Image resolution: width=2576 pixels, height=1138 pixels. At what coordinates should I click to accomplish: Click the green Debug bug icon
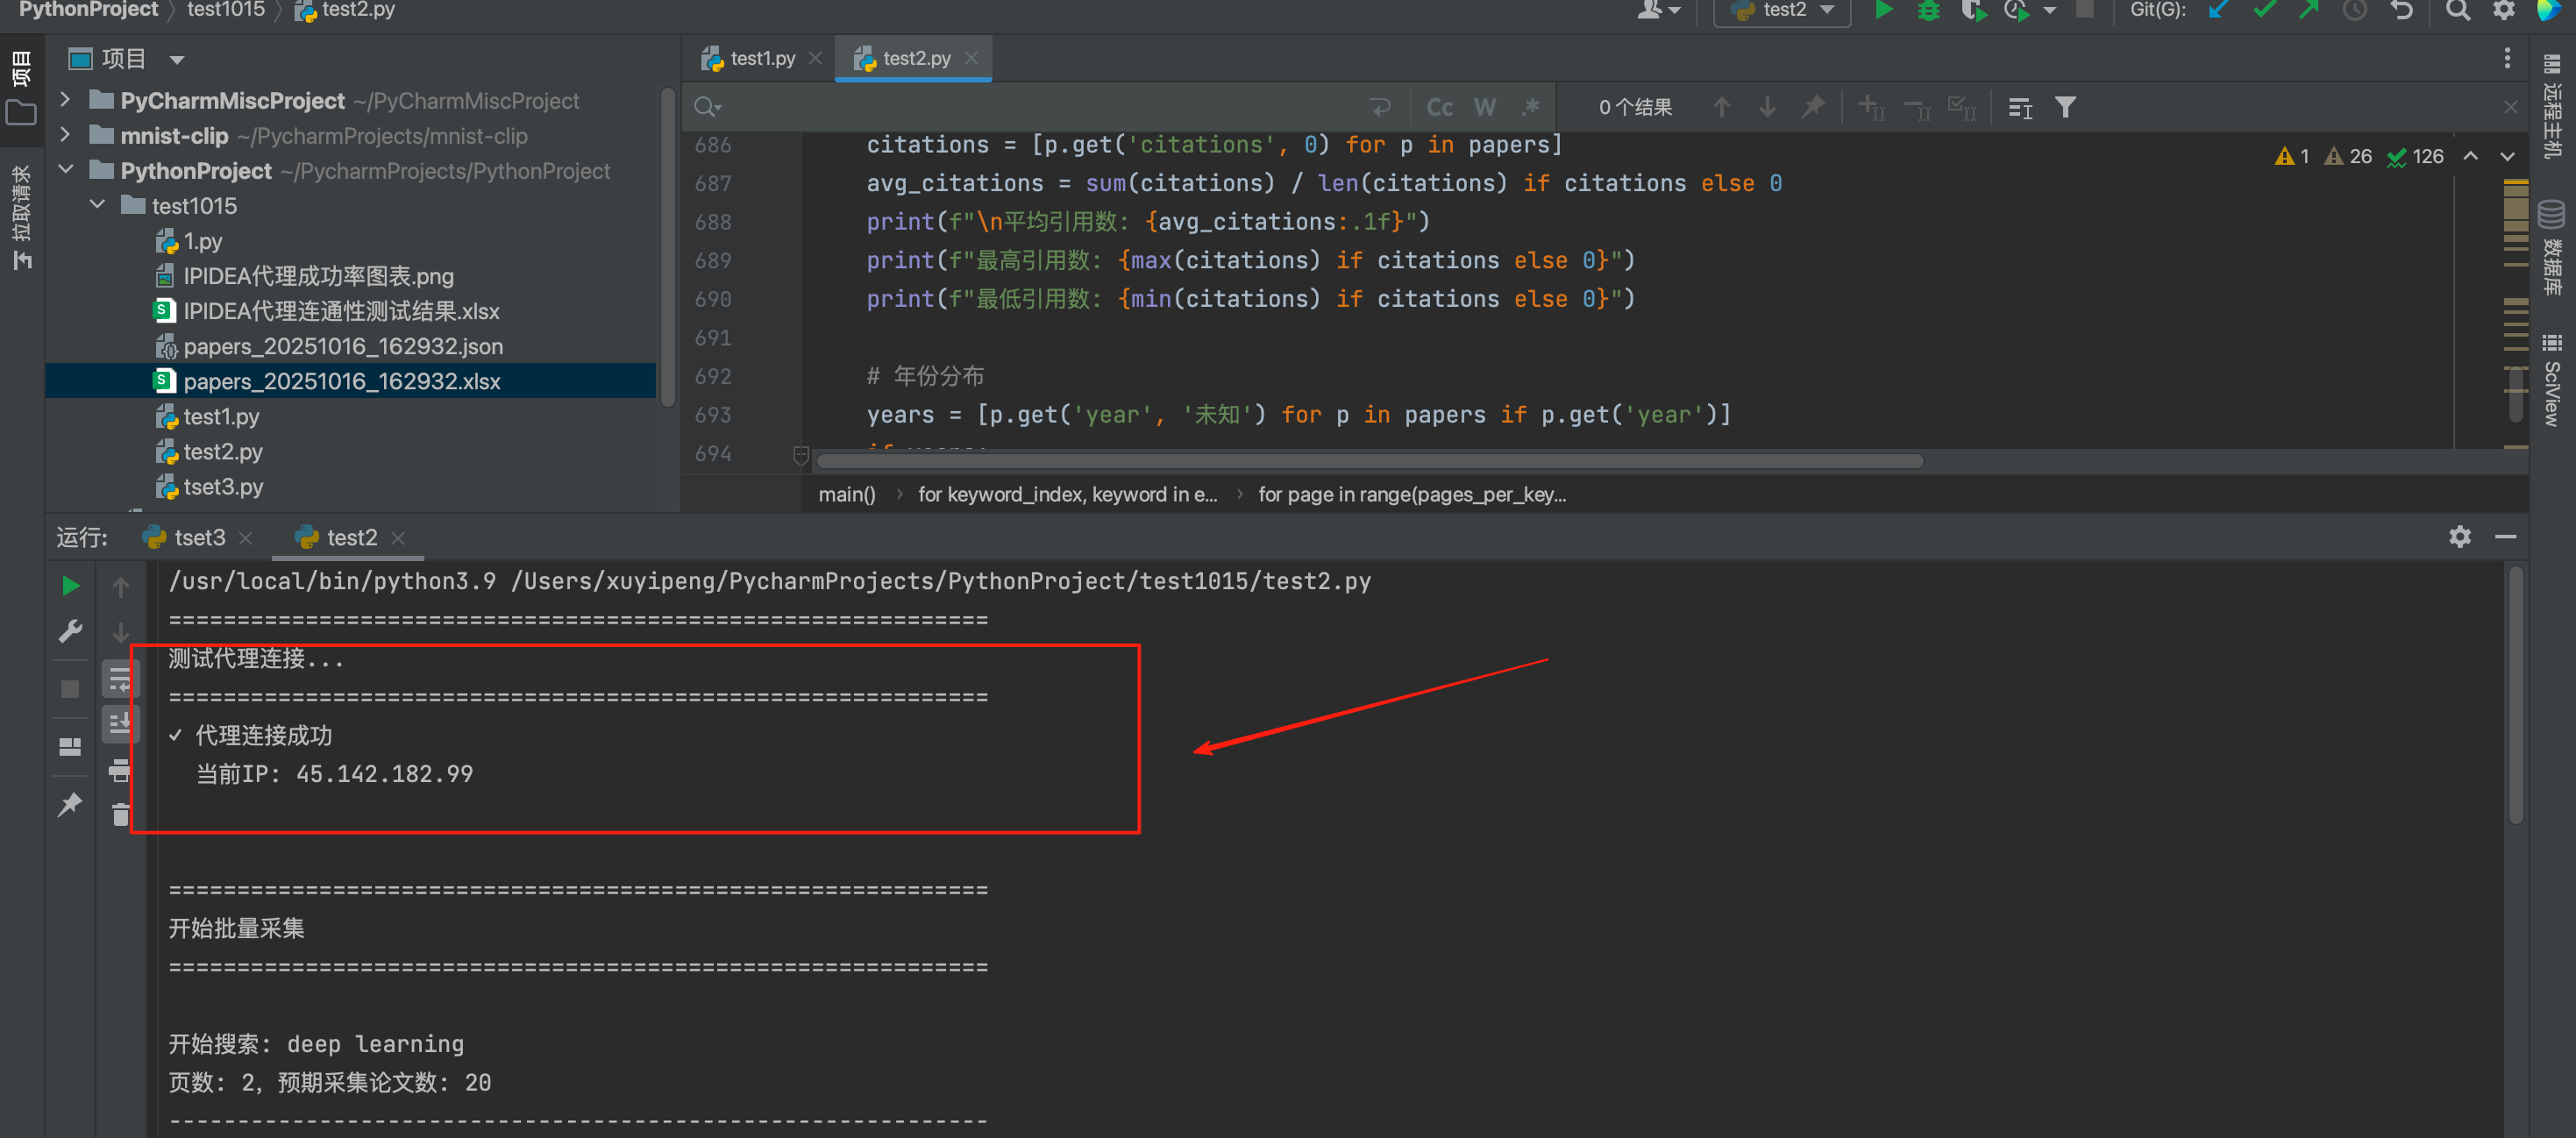coord(1928,11)
